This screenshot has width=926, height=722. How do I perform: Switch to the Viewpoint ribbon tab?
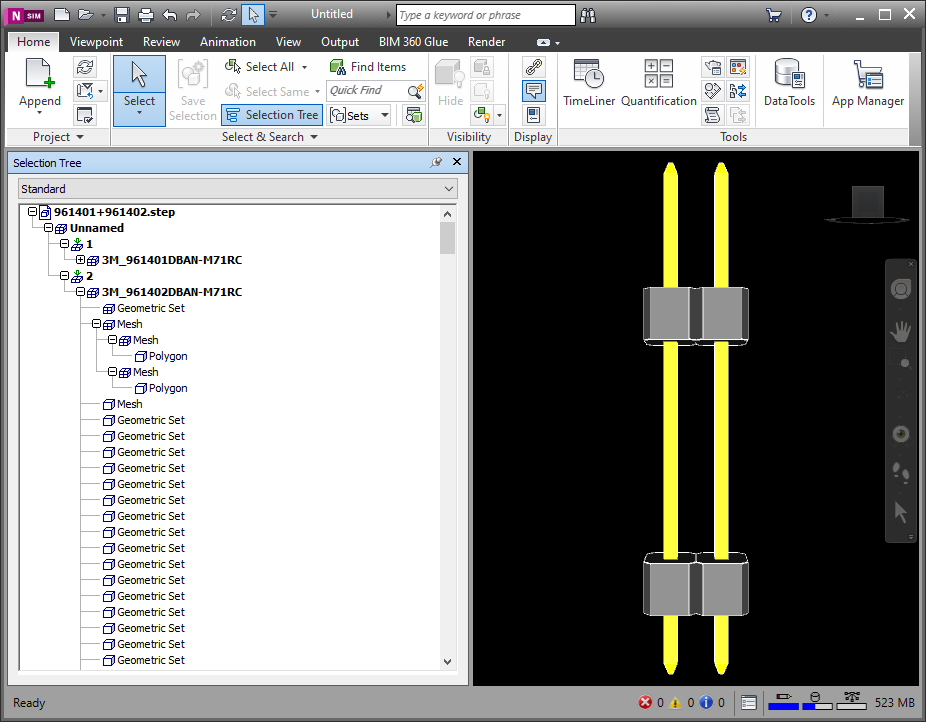97,42
